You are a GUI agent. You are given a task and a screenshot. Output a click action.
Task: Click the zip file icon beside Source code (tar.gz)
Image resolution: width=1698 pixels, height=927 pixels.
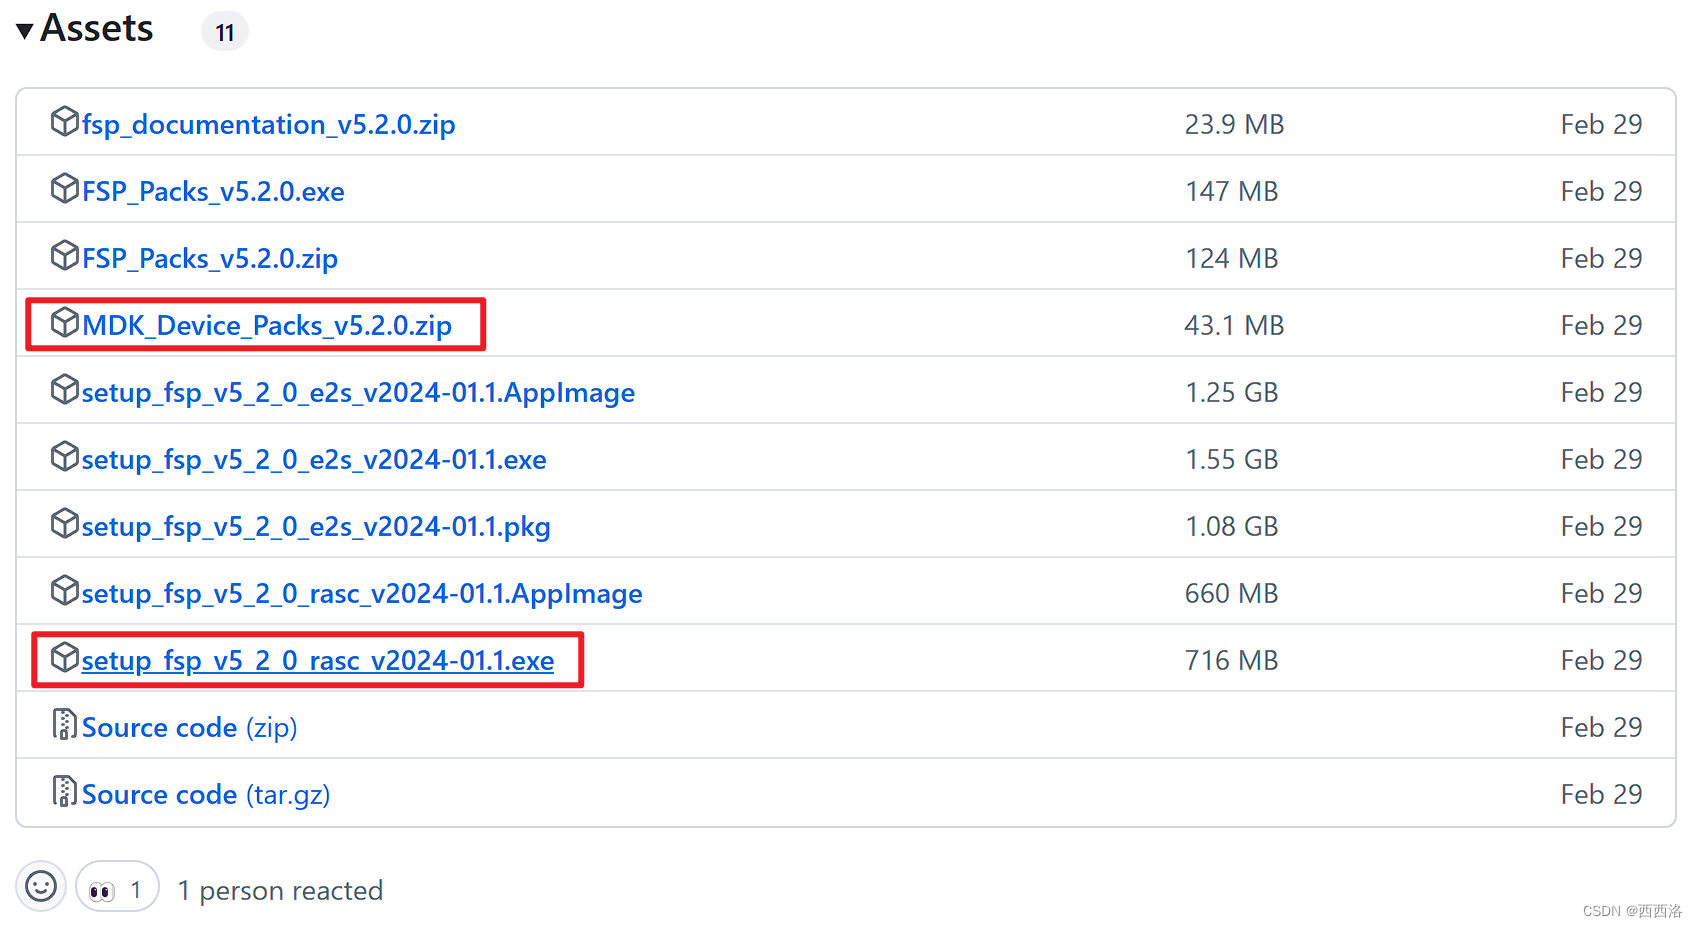click(64, 792)
